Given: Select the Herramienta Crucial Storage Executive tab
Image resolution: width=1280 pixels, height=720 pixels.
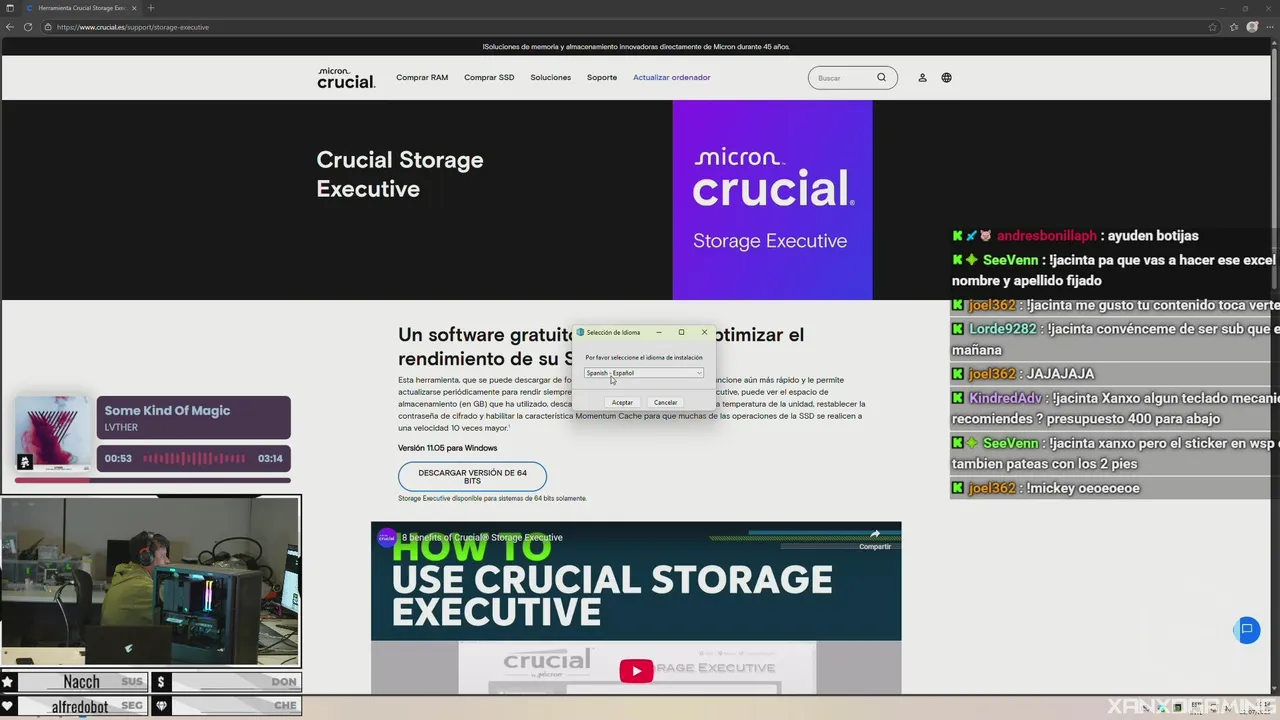Looking at the screenshot, I should [80, 8].
